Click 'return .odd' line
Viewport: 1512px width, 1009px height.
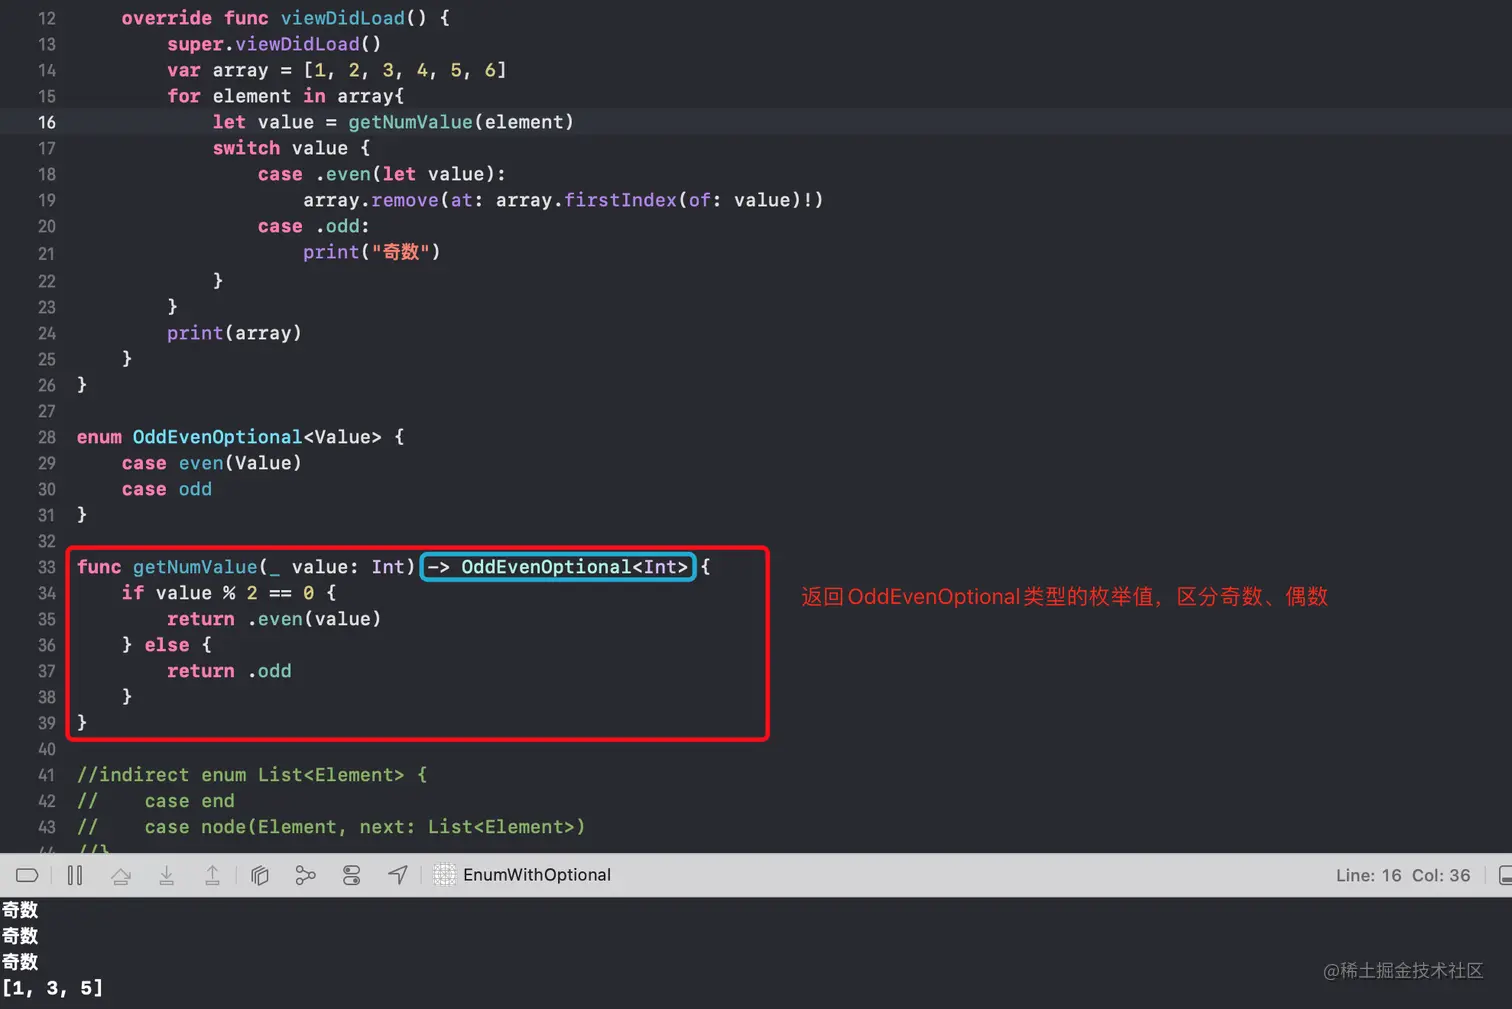coord(229,671)
